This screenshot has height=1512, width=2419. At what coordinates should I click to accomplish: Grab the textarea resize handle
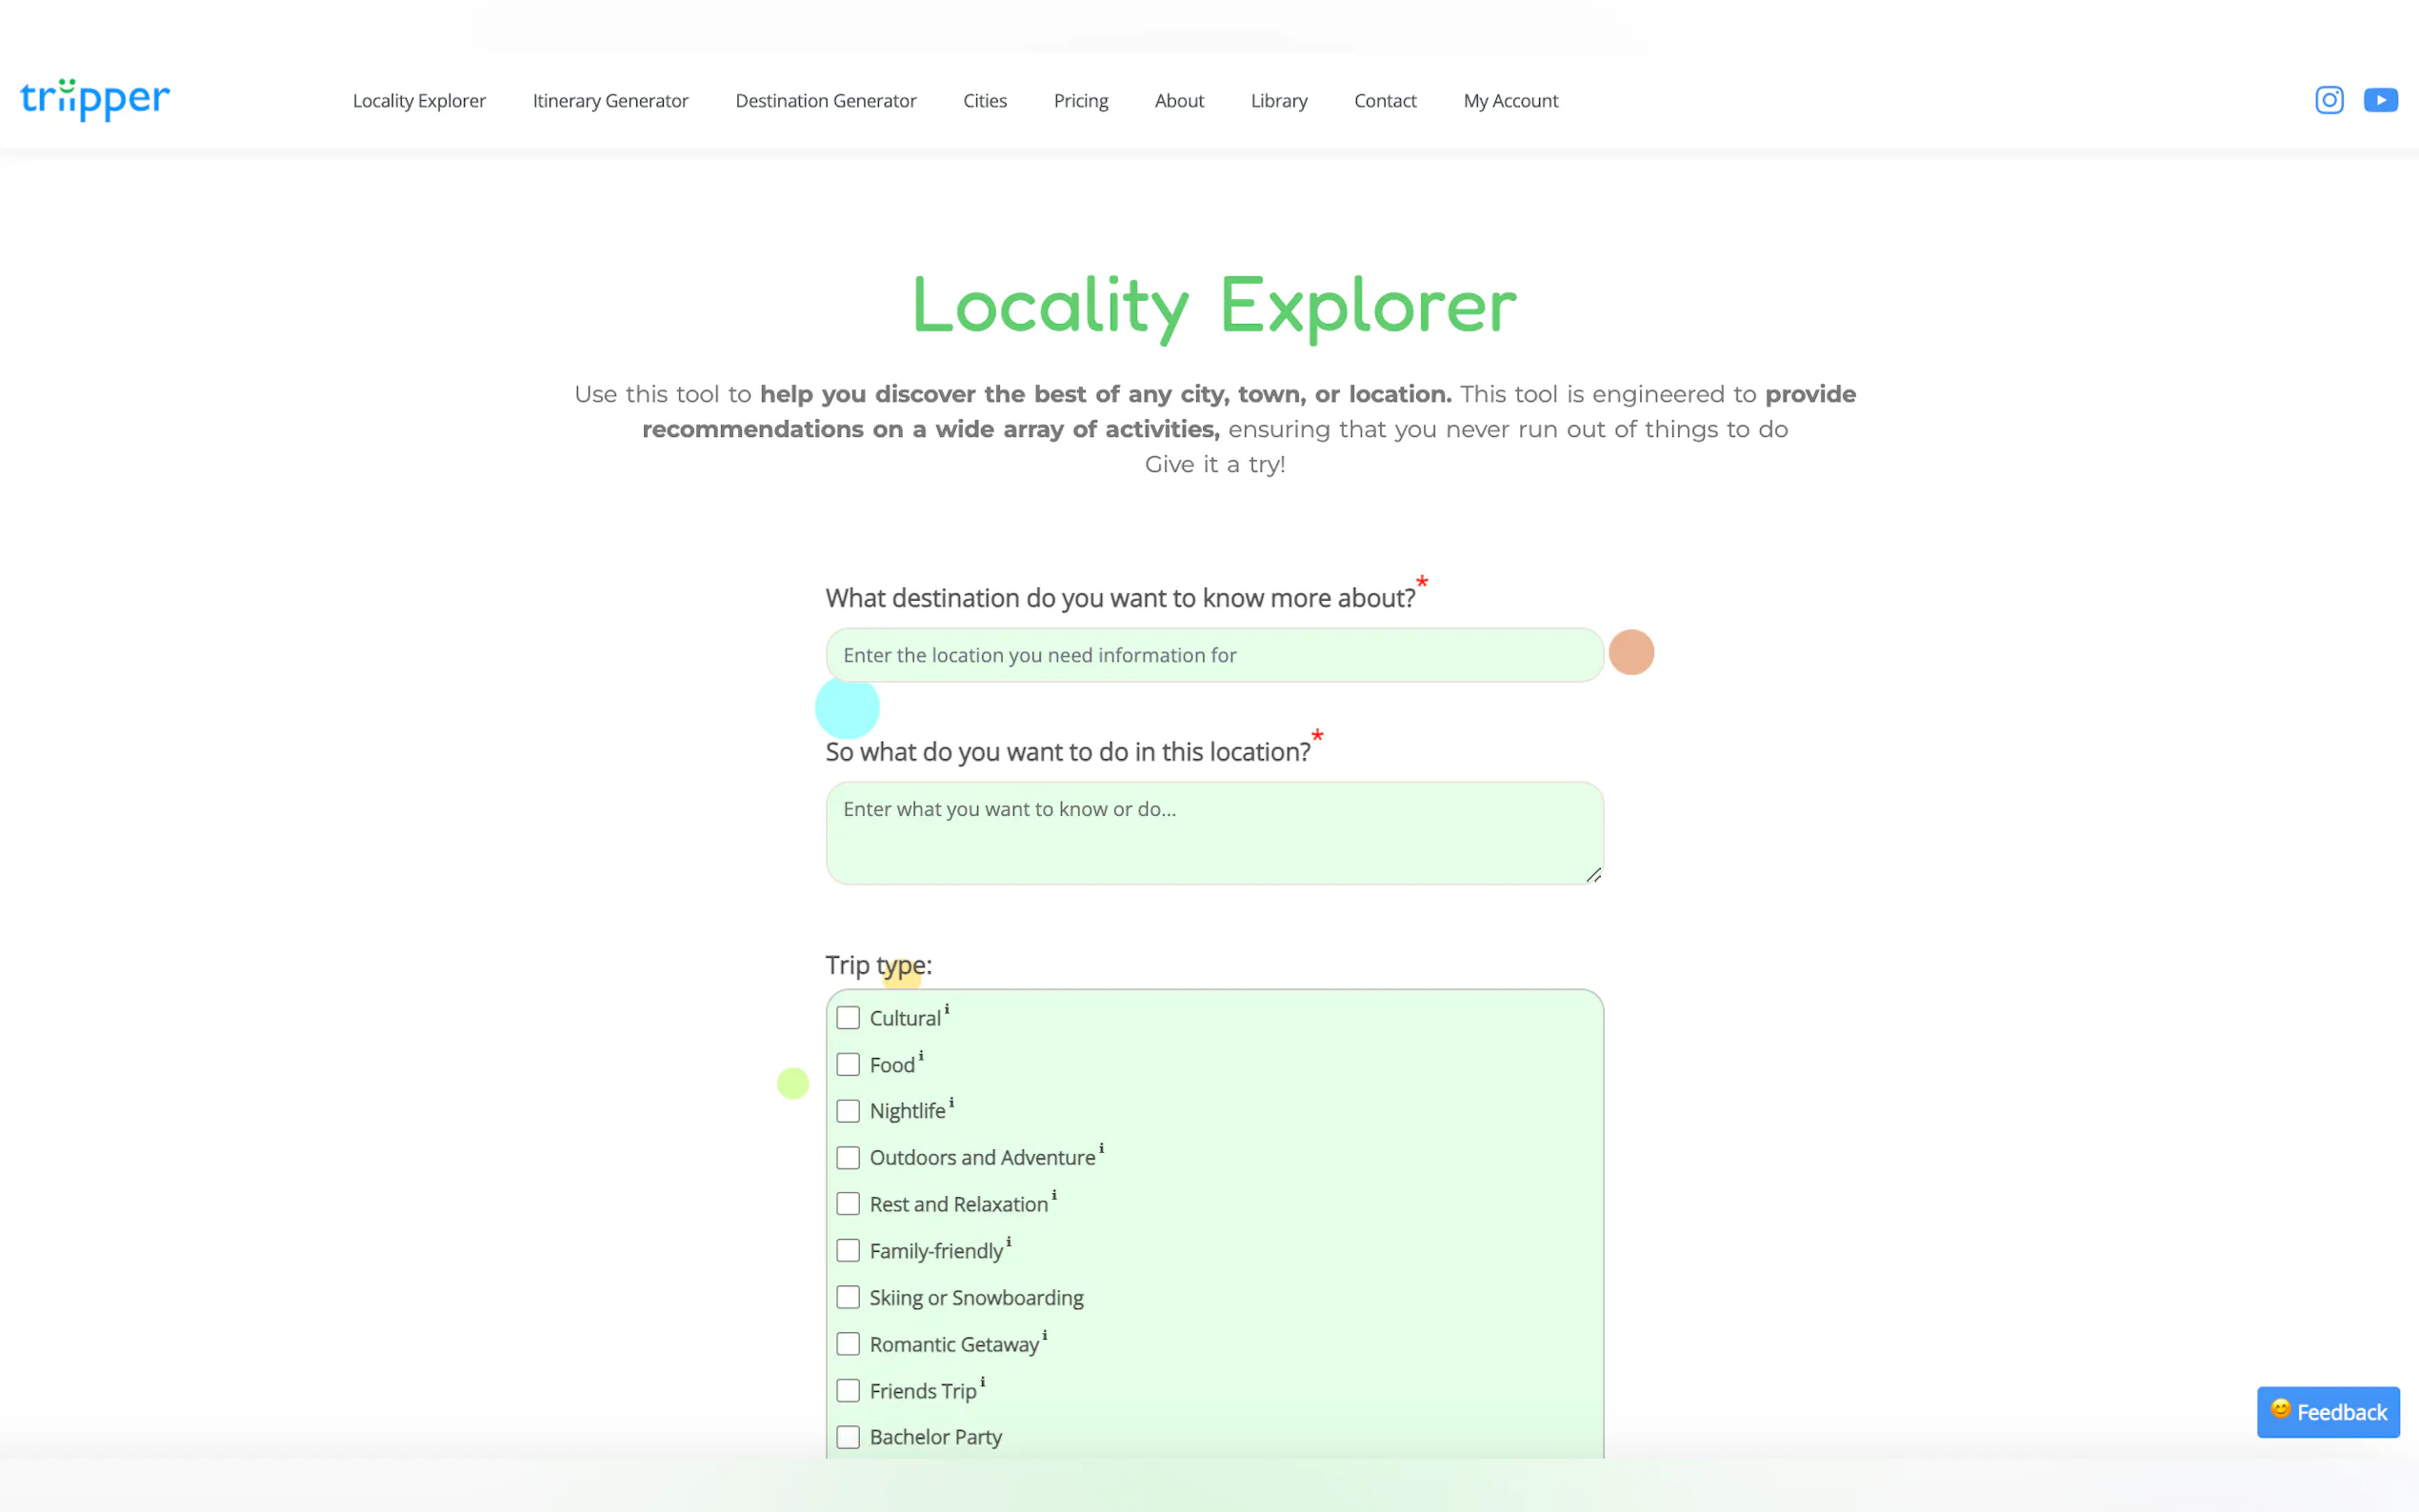[1593, 875]
